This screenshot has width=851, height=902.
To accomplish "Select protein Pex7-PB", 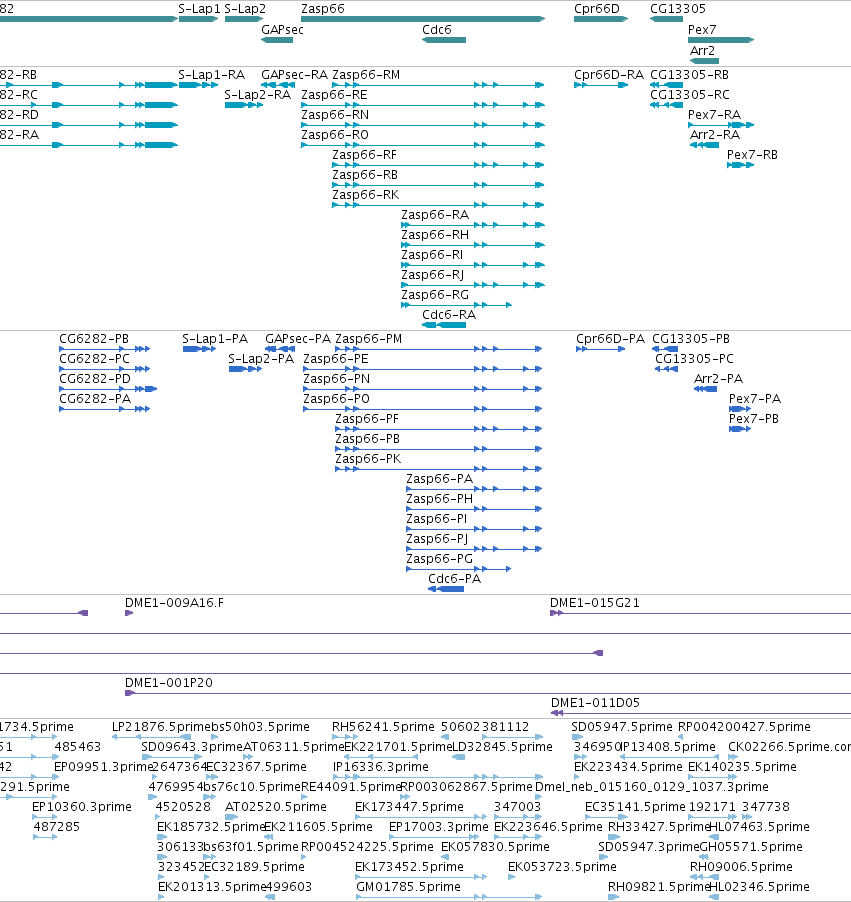I will click(x=740, y=429).
